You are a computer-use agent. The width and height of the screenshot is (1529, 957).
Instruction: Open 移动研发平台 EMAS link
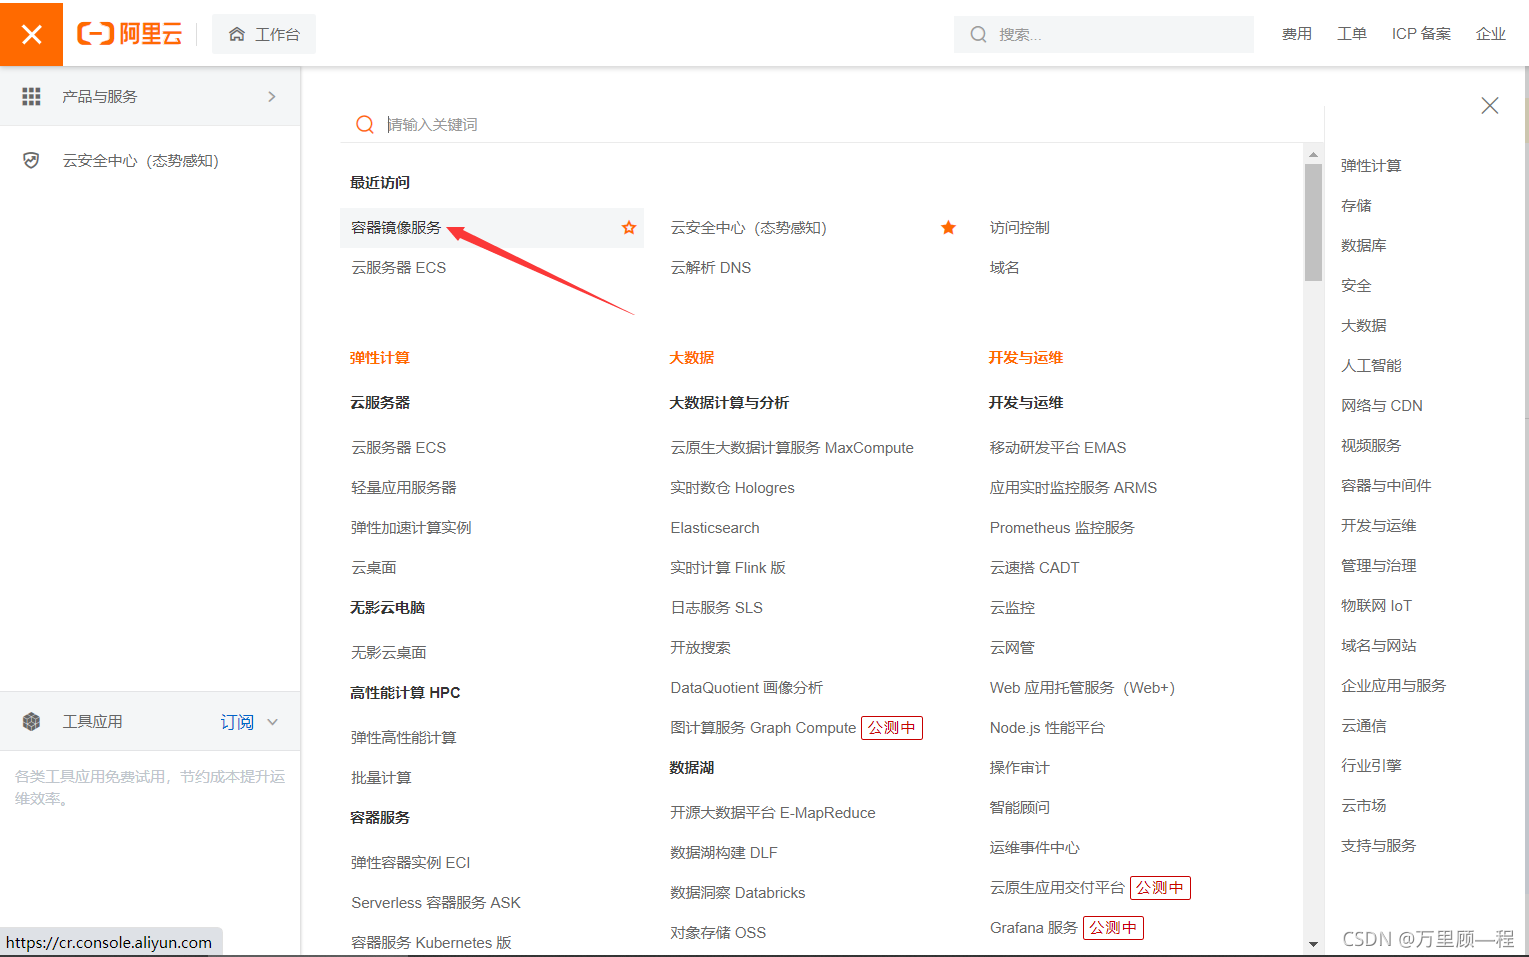pyautogui.click(x=1058, y=448)
